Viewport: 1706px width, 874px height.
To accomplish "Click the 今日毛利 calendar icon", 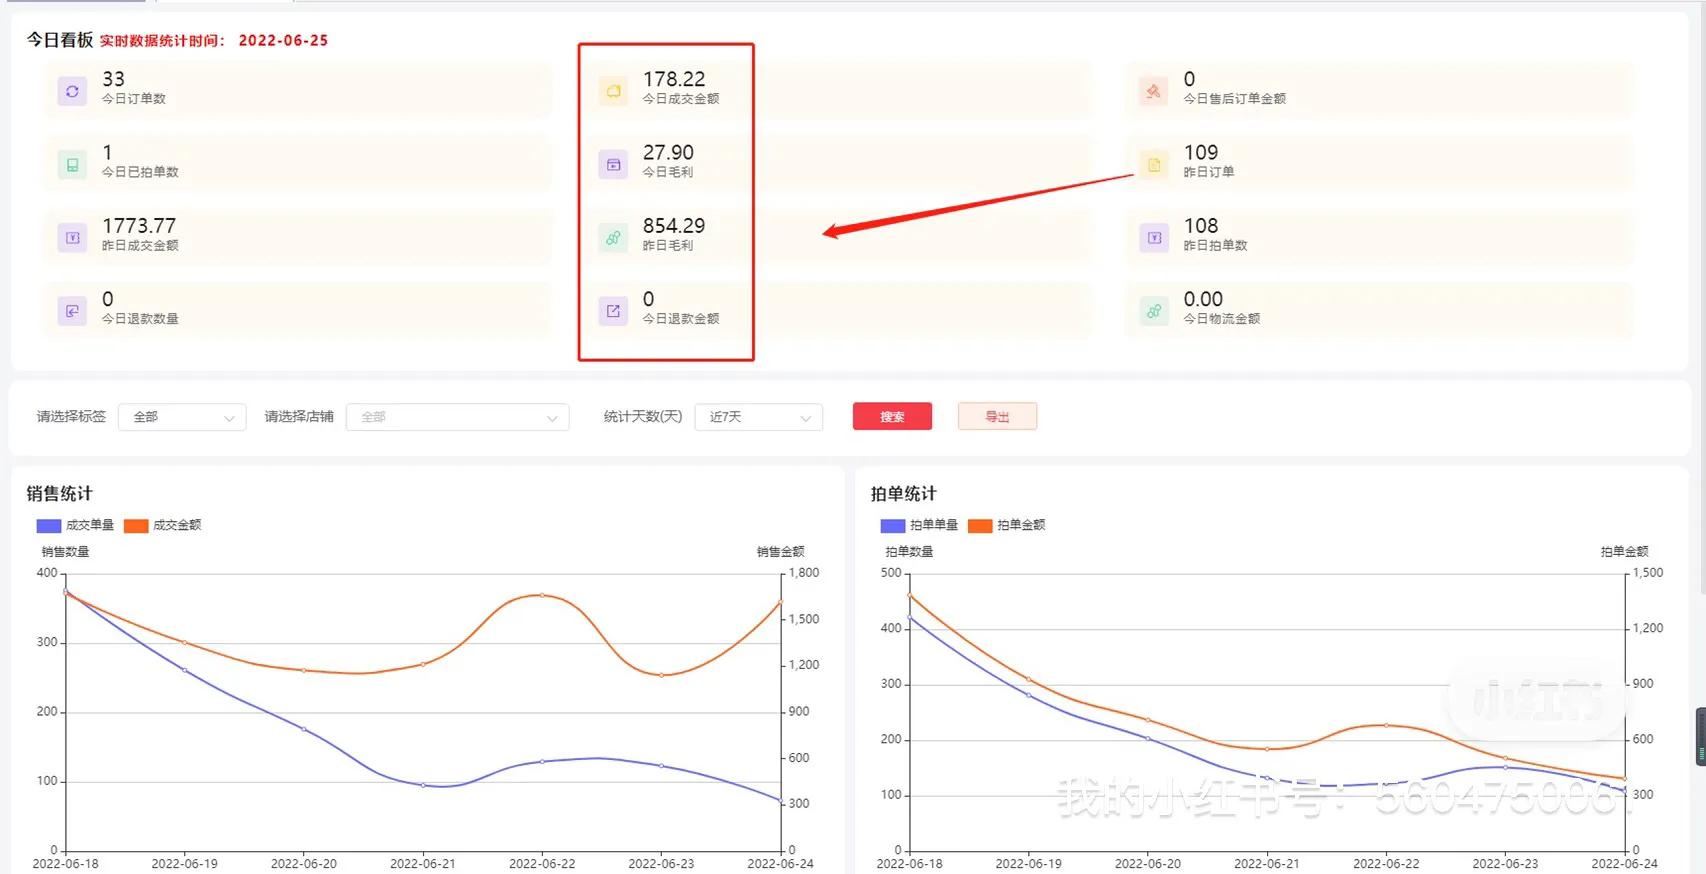I will click(x=613, y=165).
